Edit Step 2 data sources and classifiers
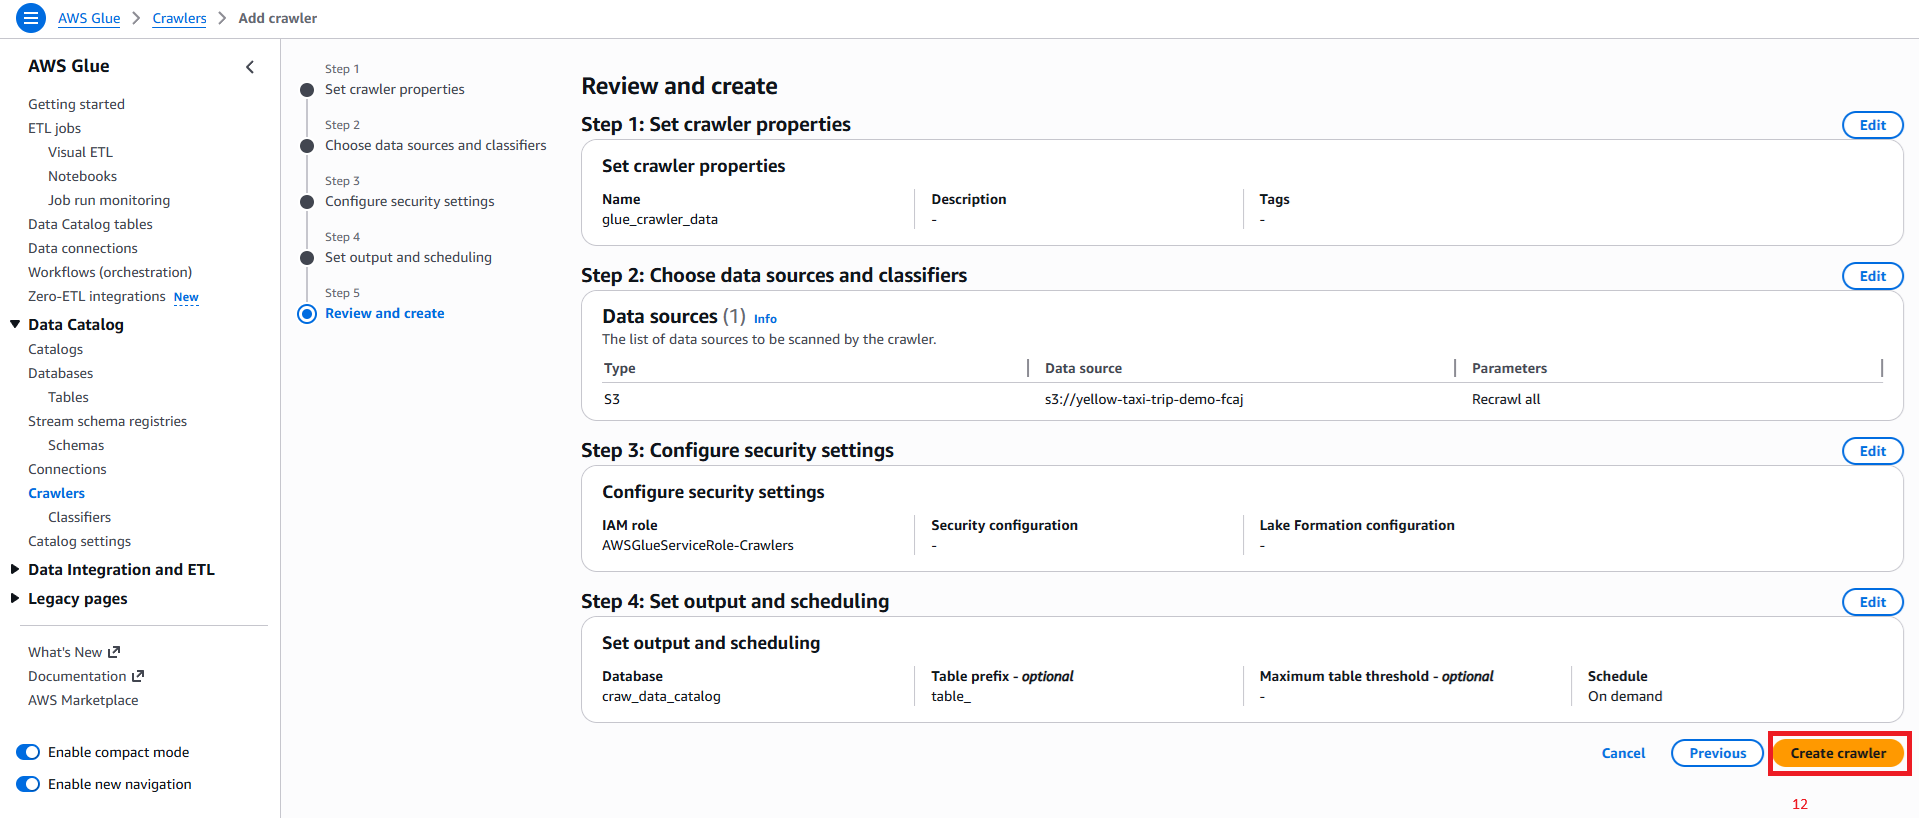The height and width of the screenshot is (818, 1919). pos(1872,276)
